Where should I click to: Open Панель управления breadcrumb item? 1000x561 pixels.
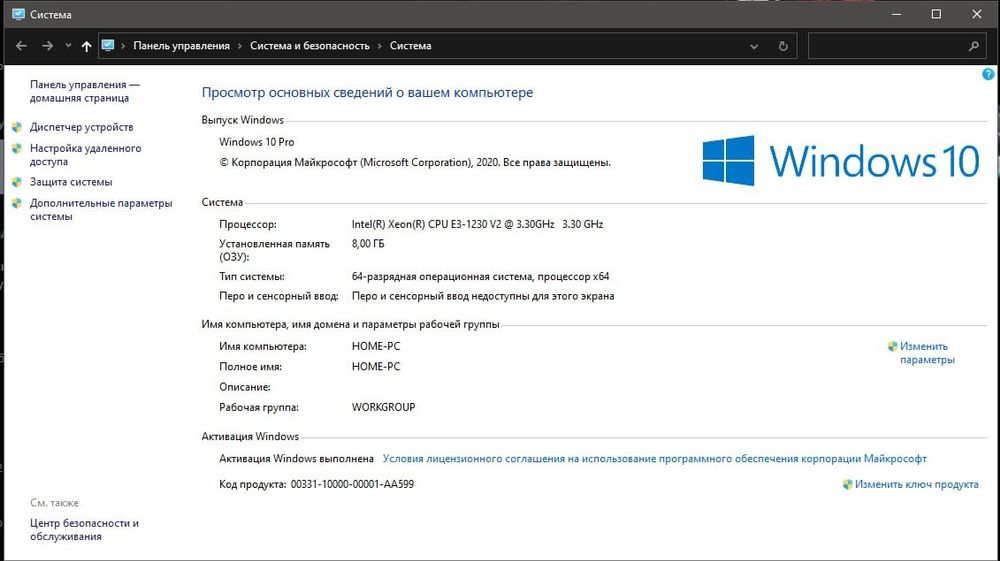click(181, 46)
